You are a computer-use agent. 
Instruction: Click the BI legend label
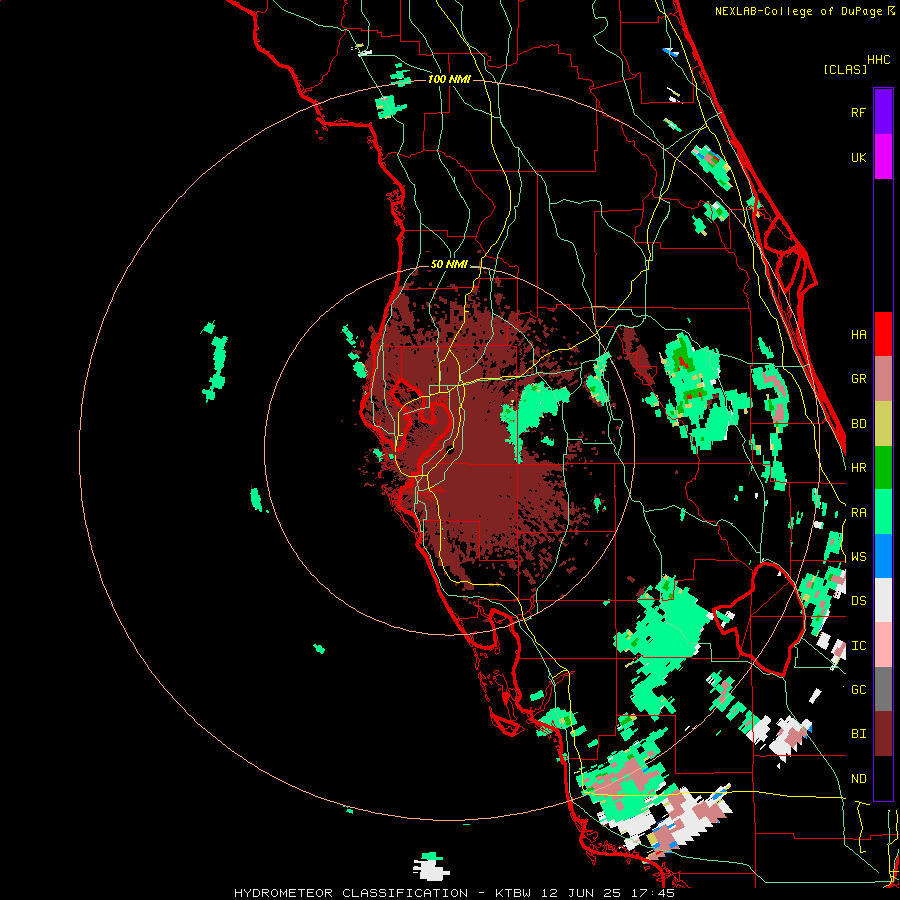[858, 734]
